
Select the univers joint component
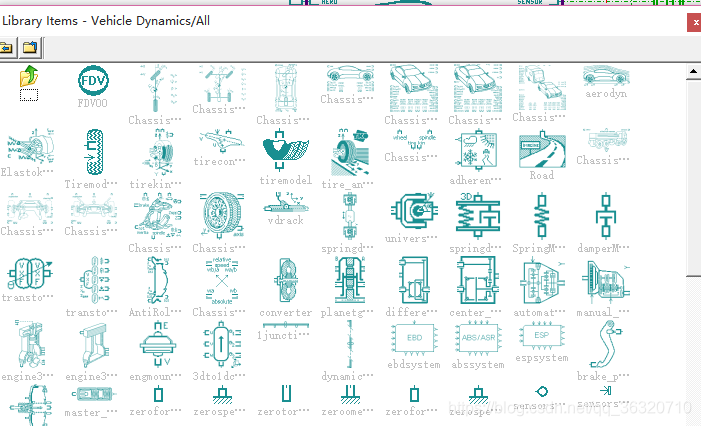[414, 211]
